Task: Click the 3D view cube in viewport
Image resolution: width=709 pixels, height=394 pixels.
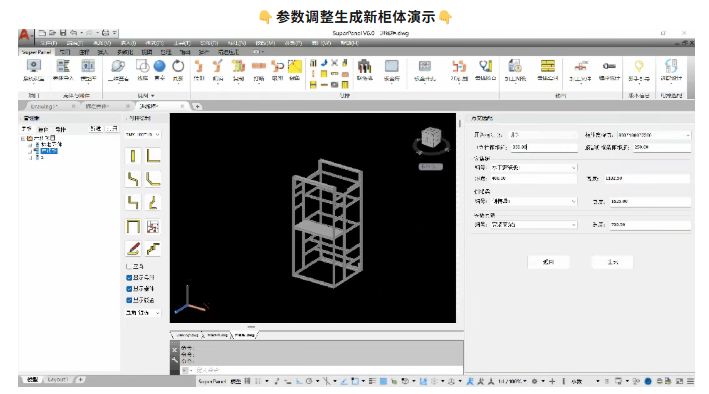Action: [431, 137]
